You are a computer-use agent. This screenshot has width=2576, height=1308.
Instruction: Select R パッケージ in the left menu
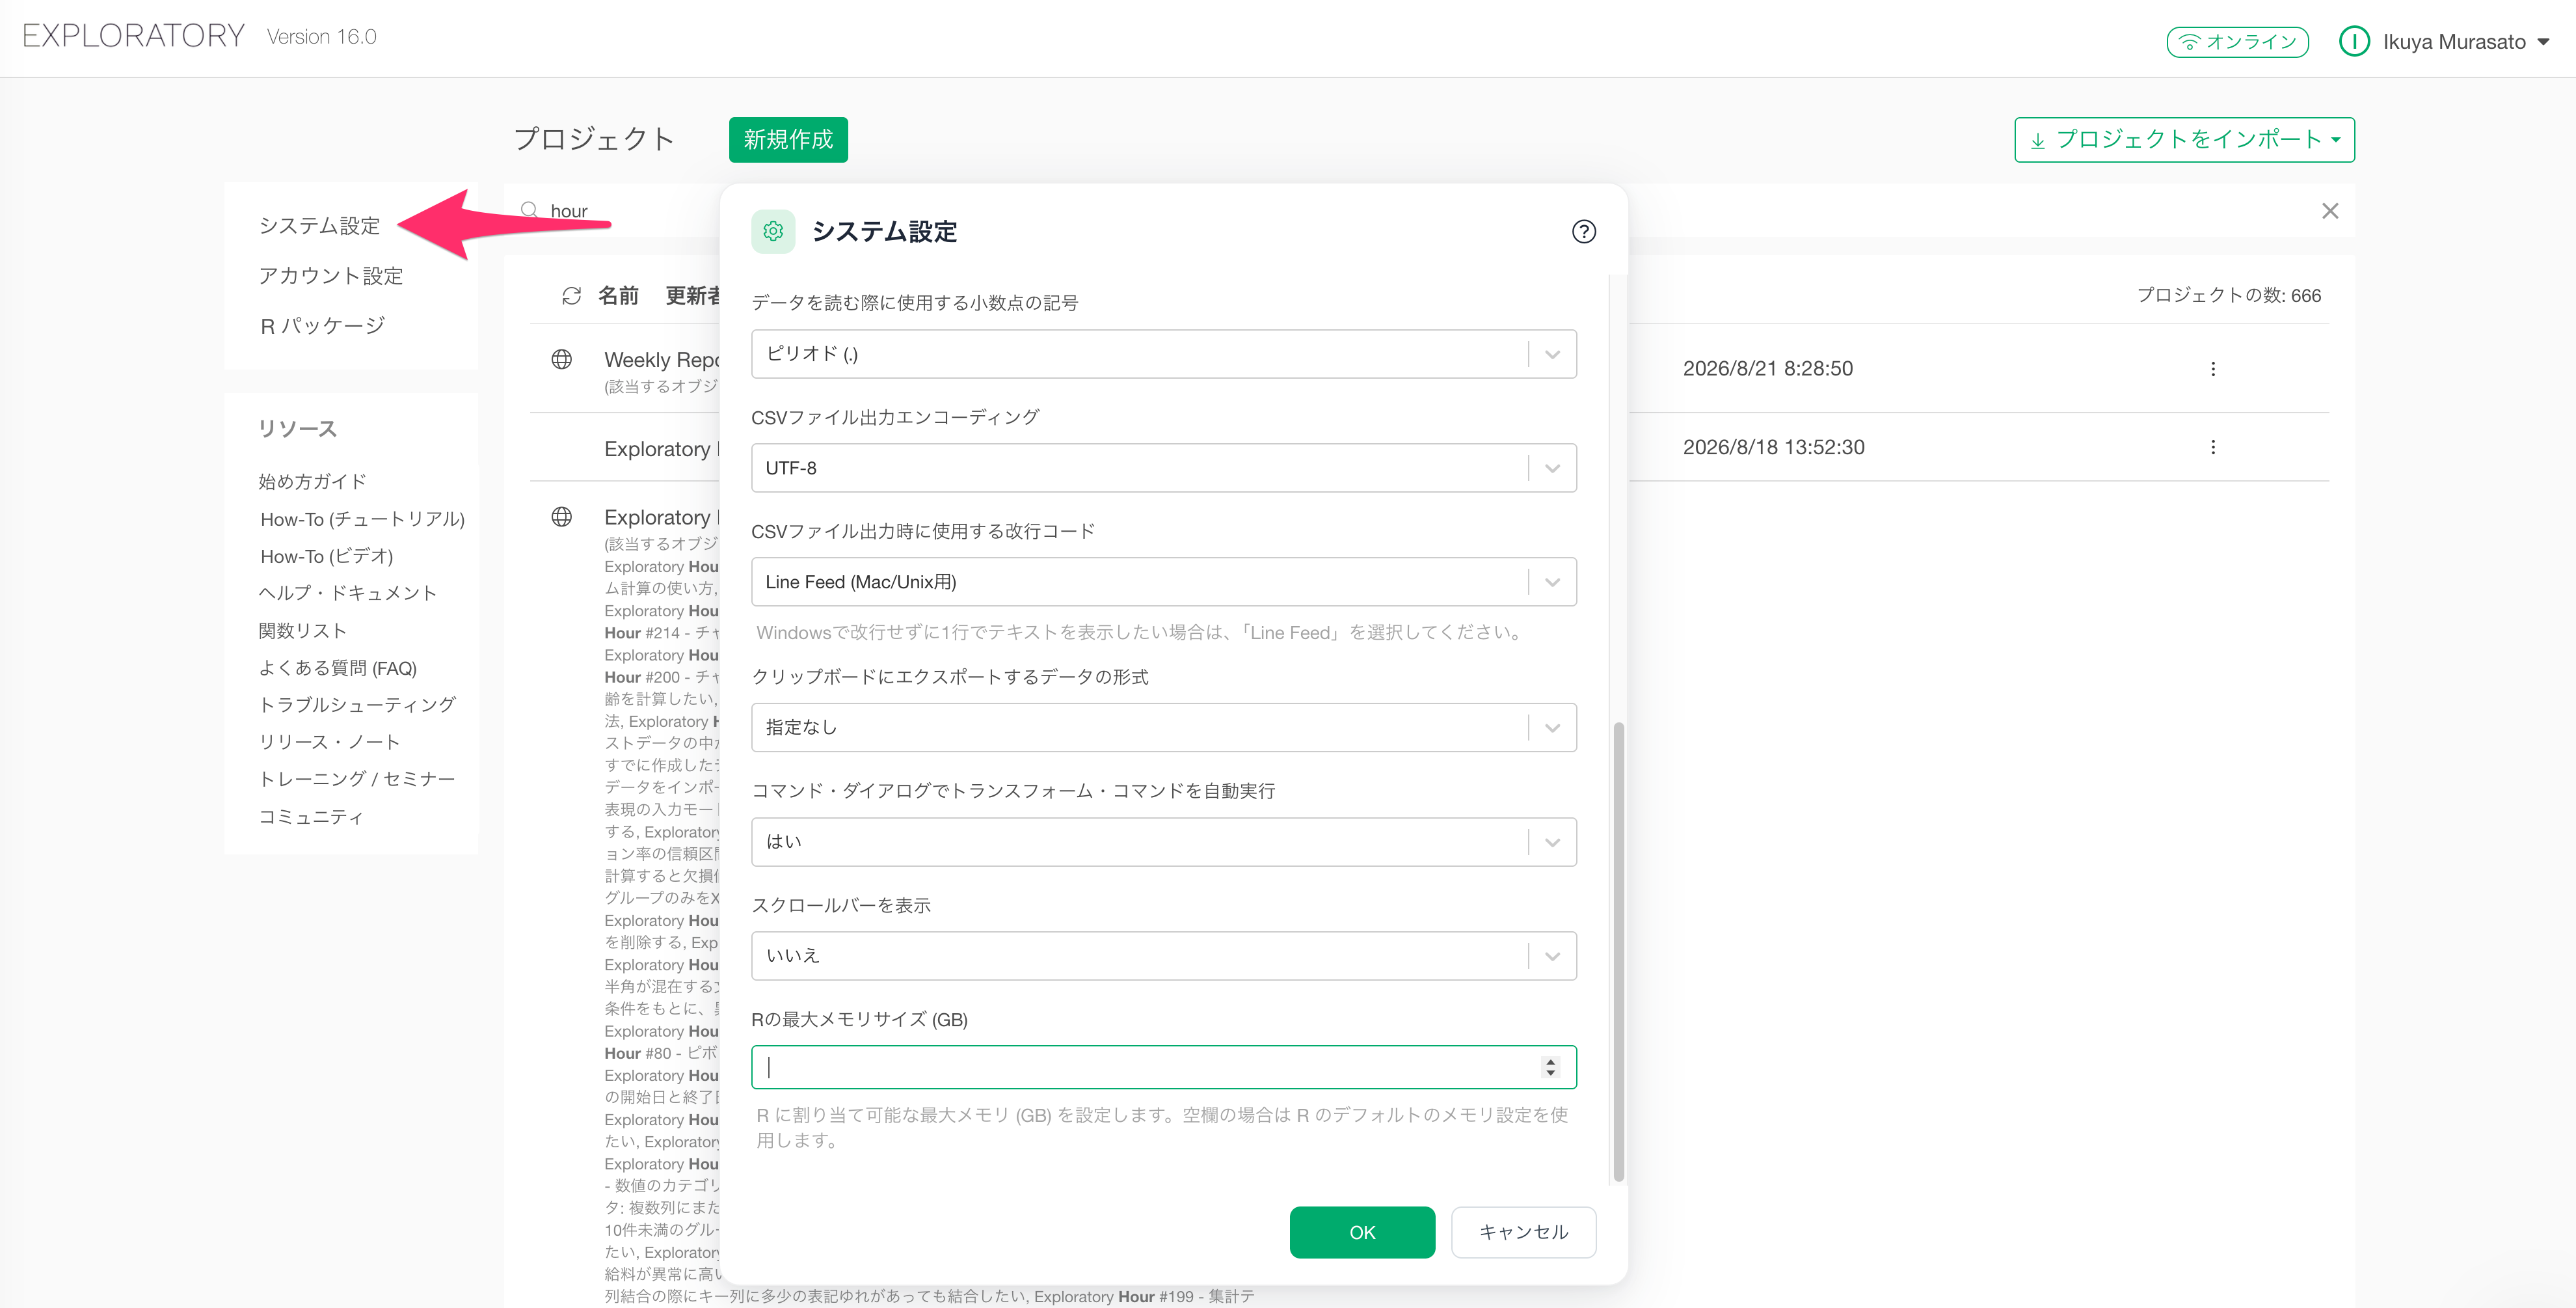tap(322, 326)
